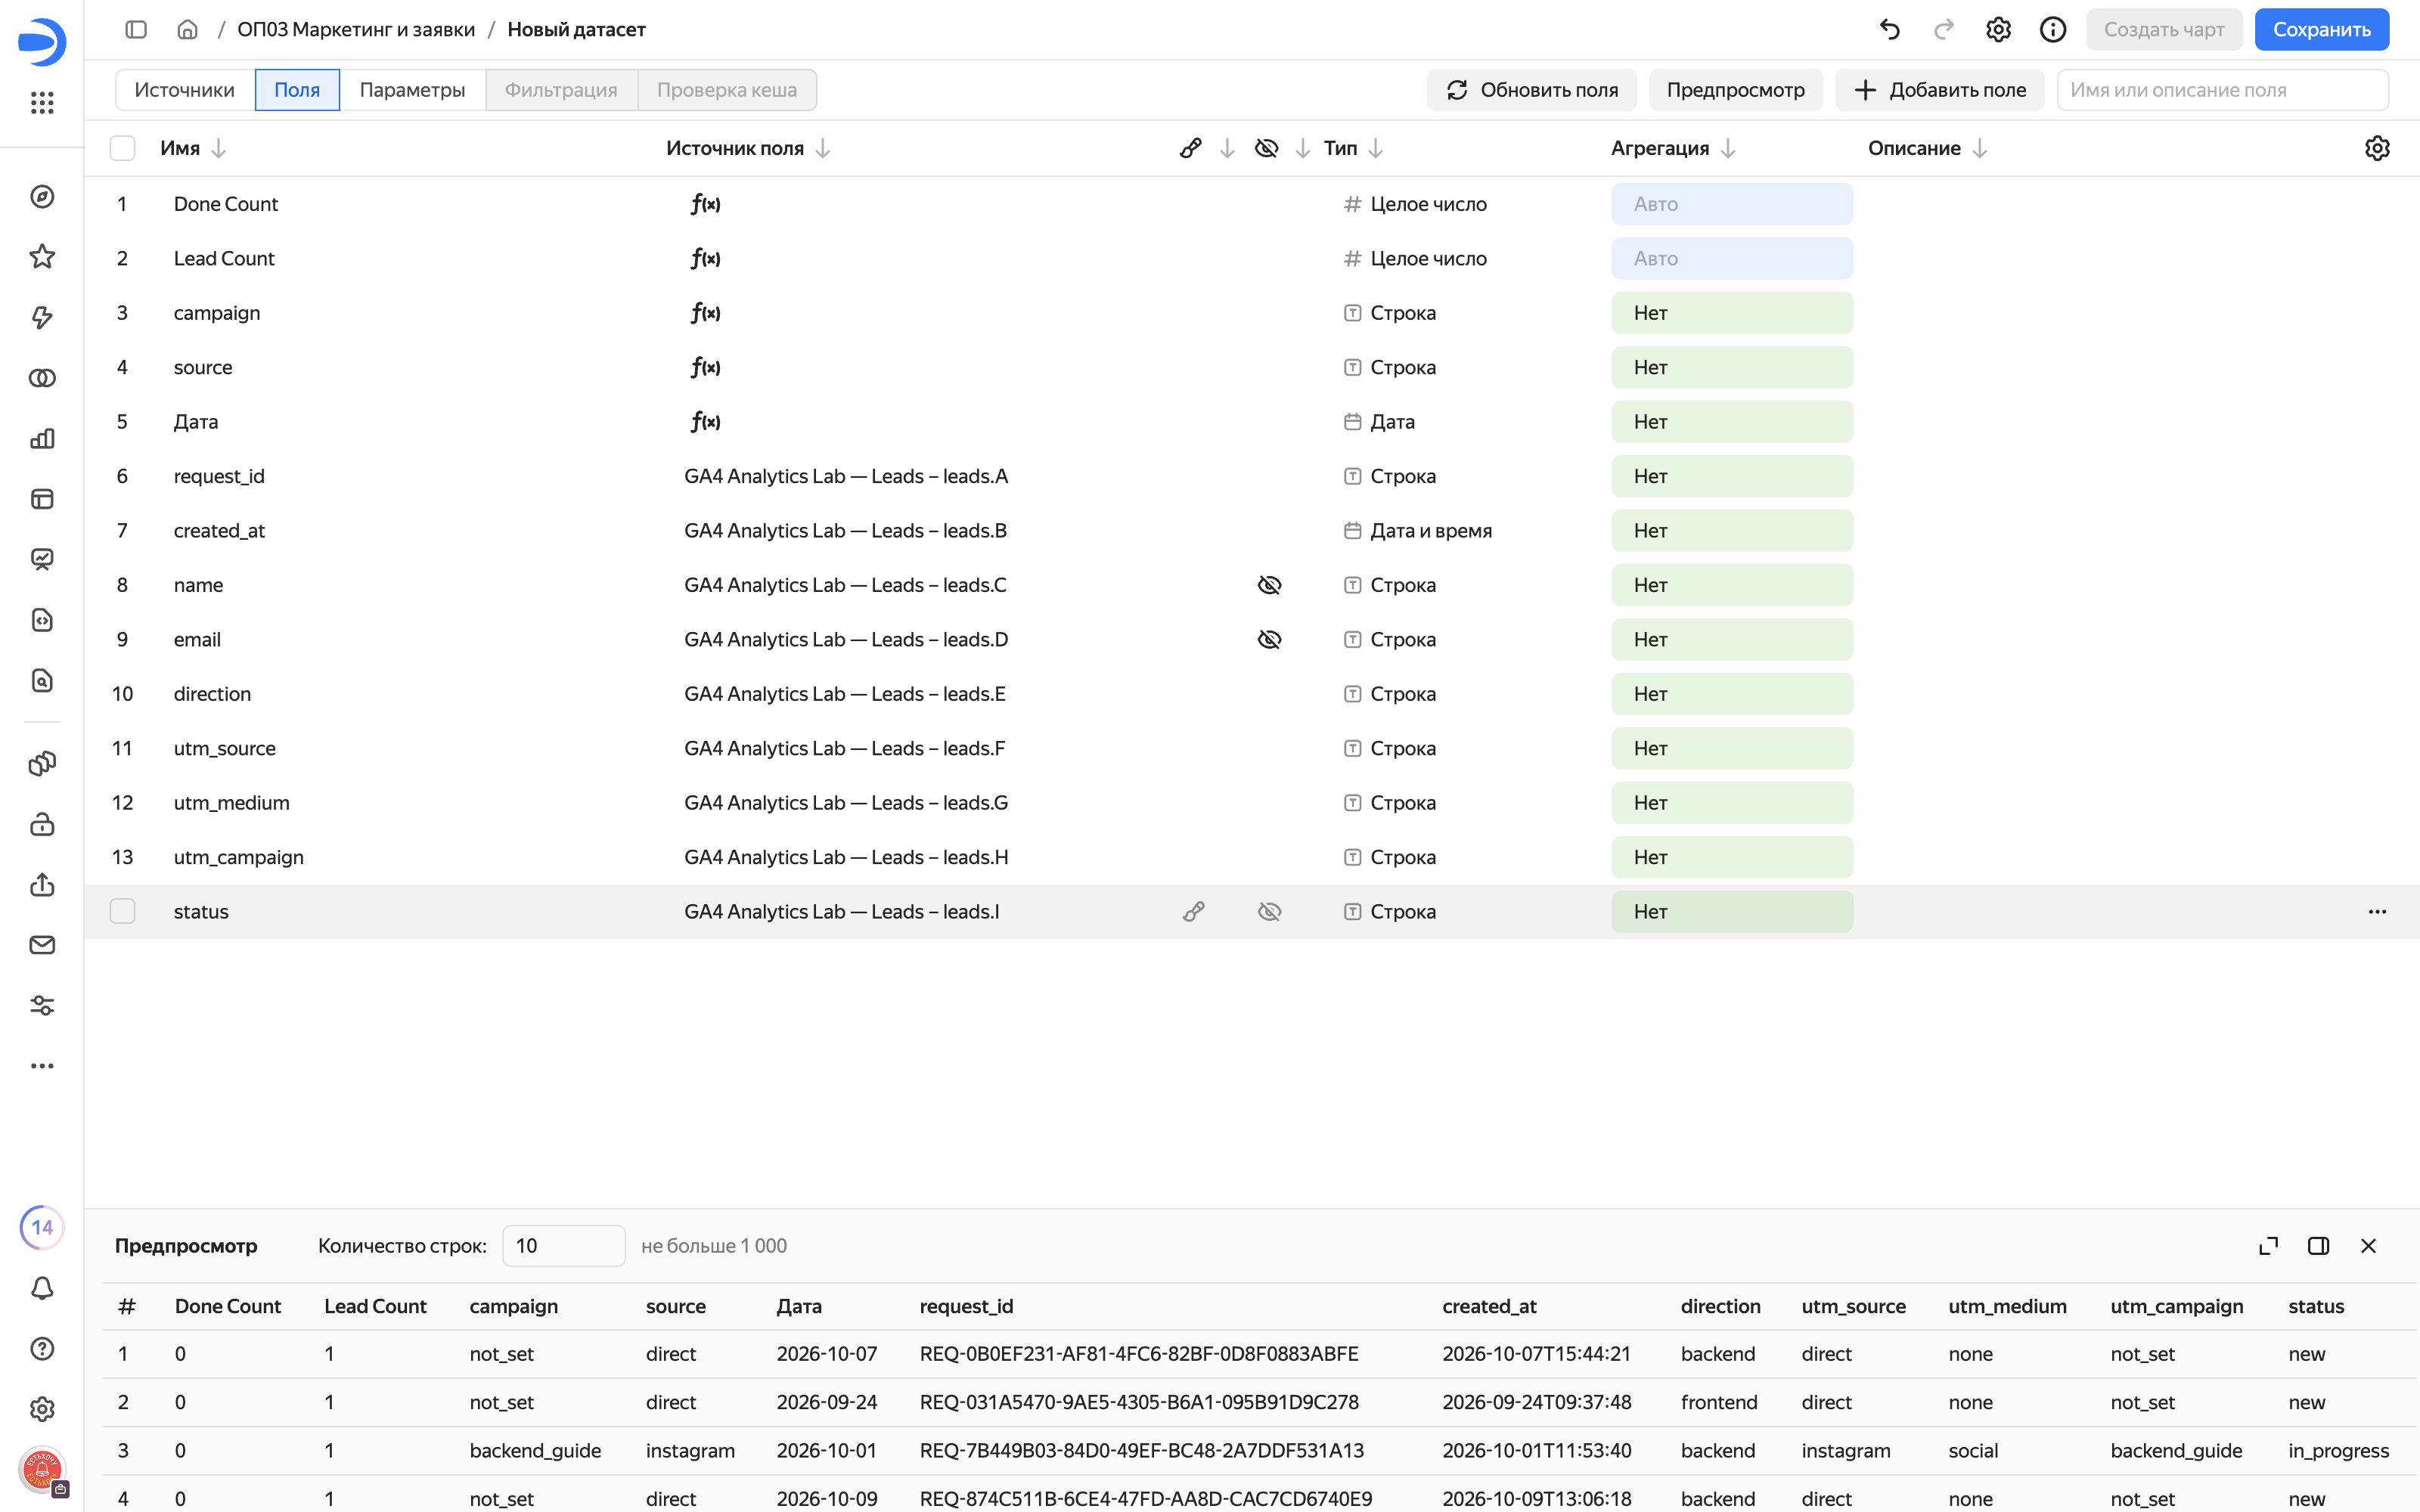This screenshot has width=2420, height=1512.
Task: Open notifications bell in sidebar
Action: coord(42,1288)
